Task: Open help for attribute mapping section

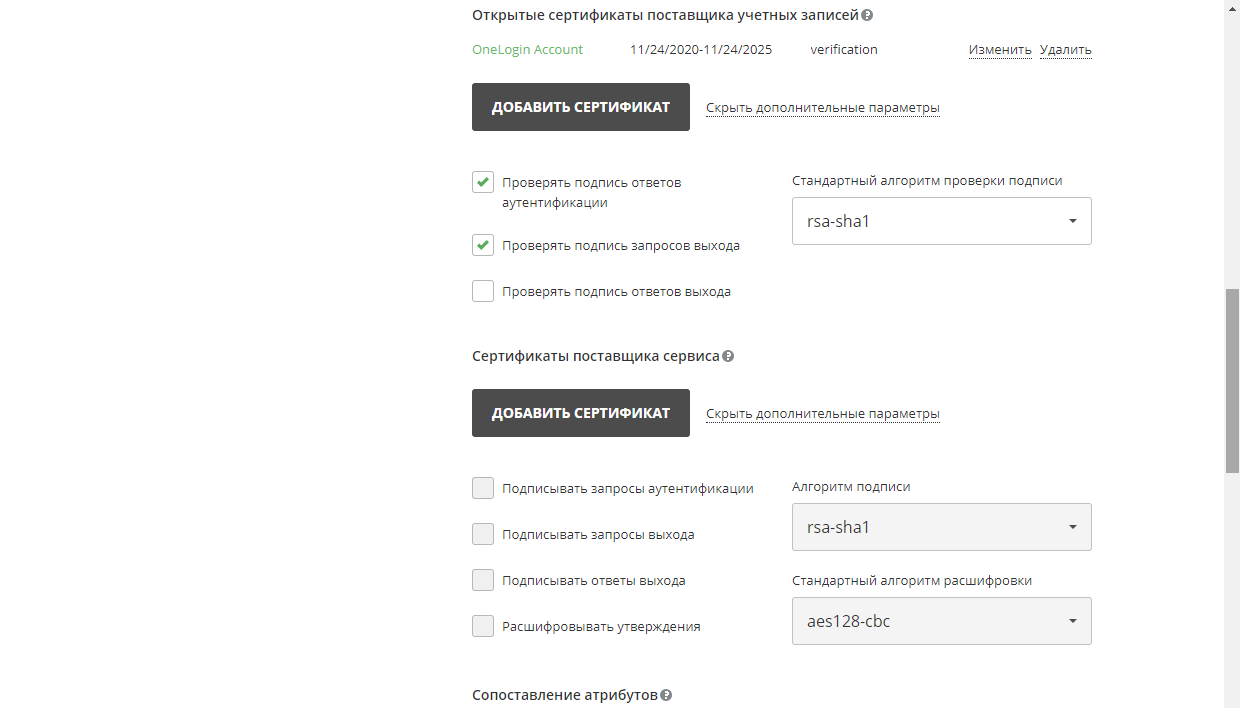Action: [x=666, y=694]
